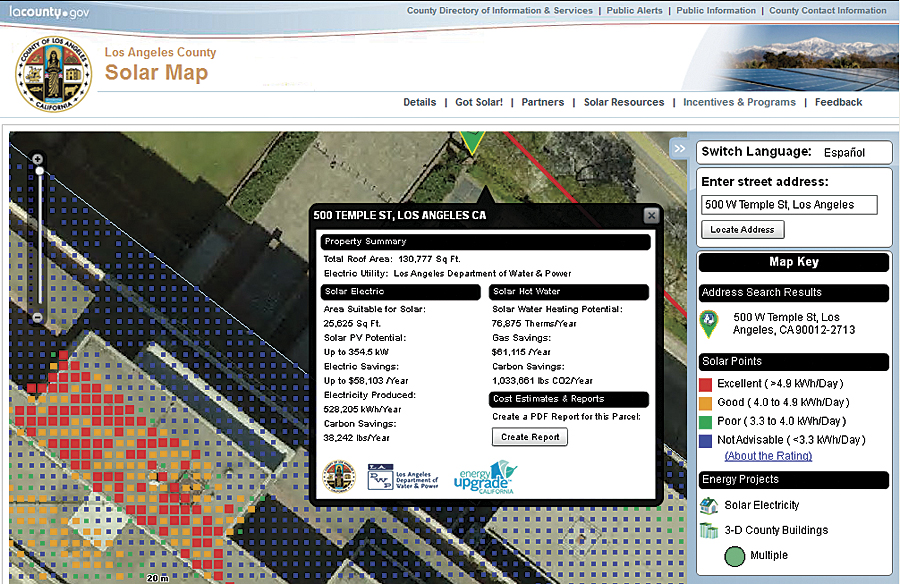Screen dimensions: 900x584
Task: Click the energy upgrade California logo
Action: [485, 478]
